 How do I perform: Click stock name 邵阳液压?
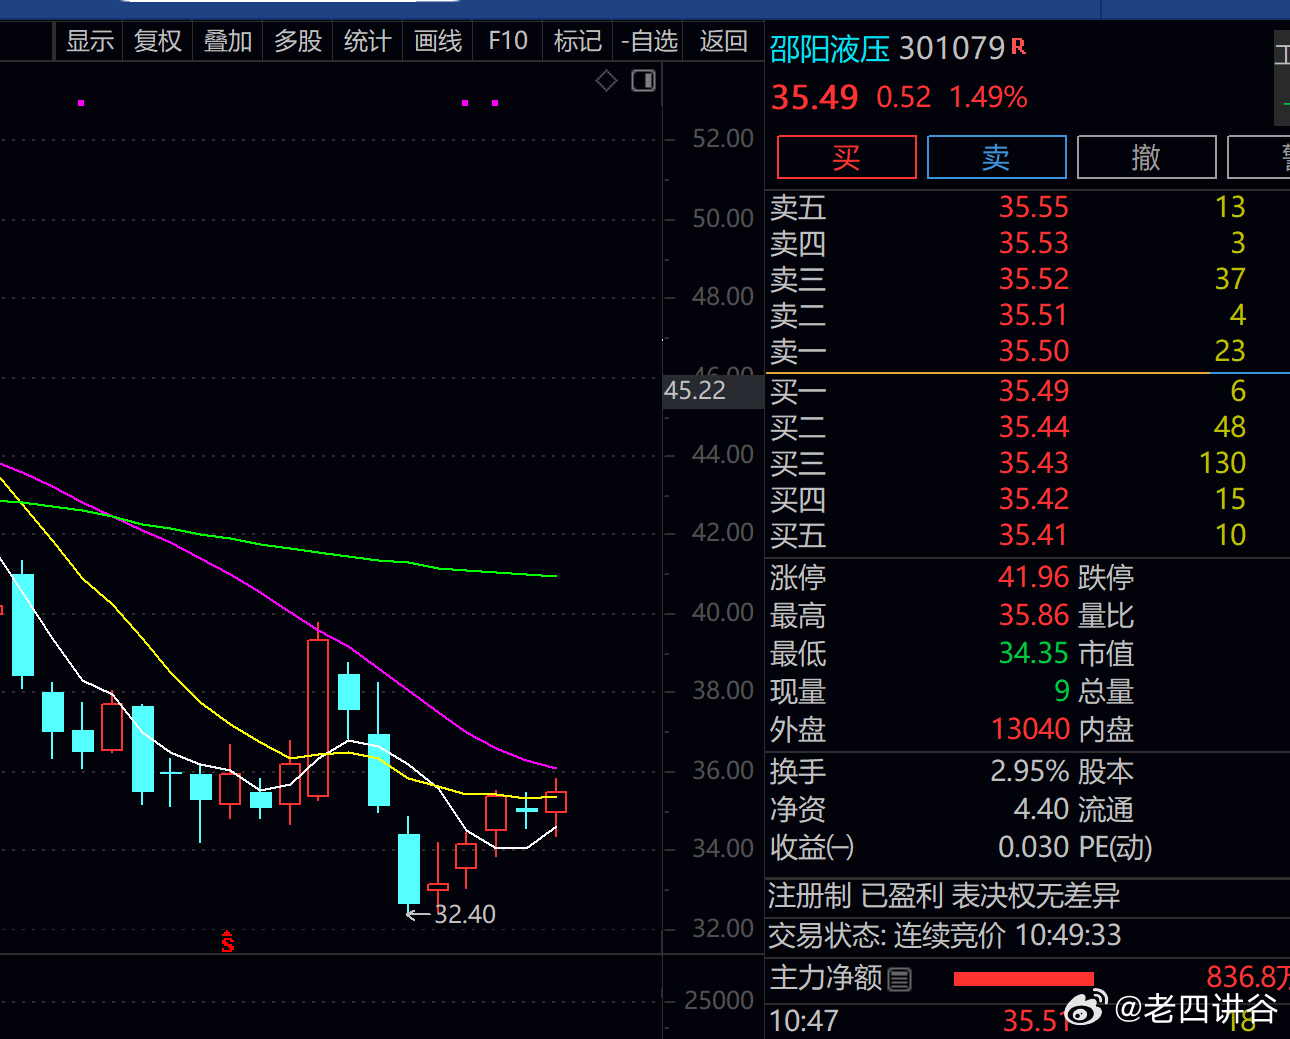(830, 48)
